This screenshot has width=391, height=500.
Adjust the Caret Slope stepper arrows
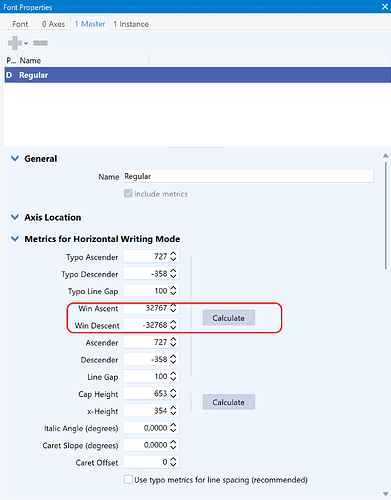(173, 445)
